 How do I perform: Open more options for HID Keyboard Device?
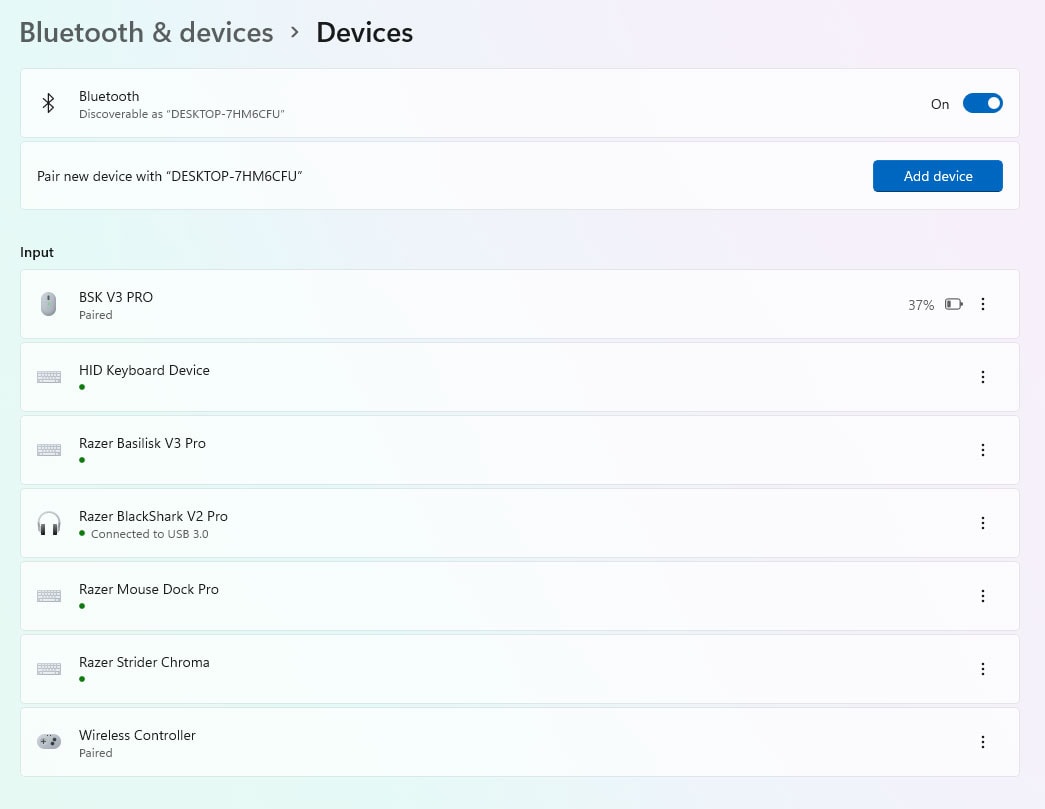point(982,377)
